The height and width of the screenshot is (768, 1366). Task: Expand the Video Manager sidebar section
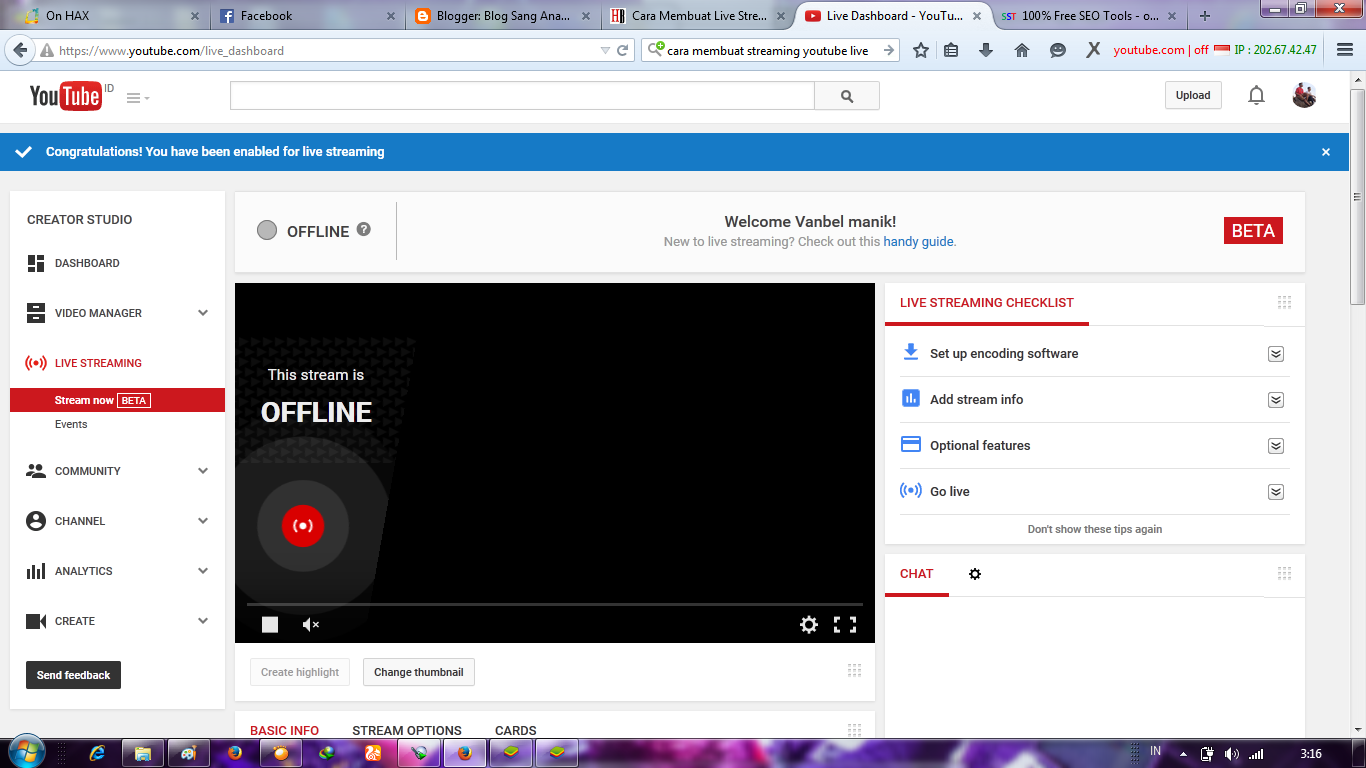[x=203, y=313]
